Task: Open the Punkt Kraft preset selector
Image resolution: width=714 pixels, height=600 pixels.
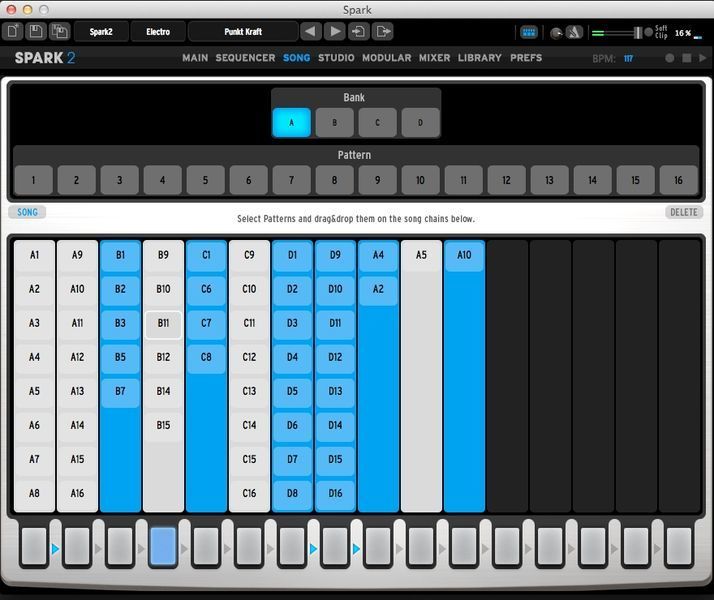Action: [x=242, y=32]
